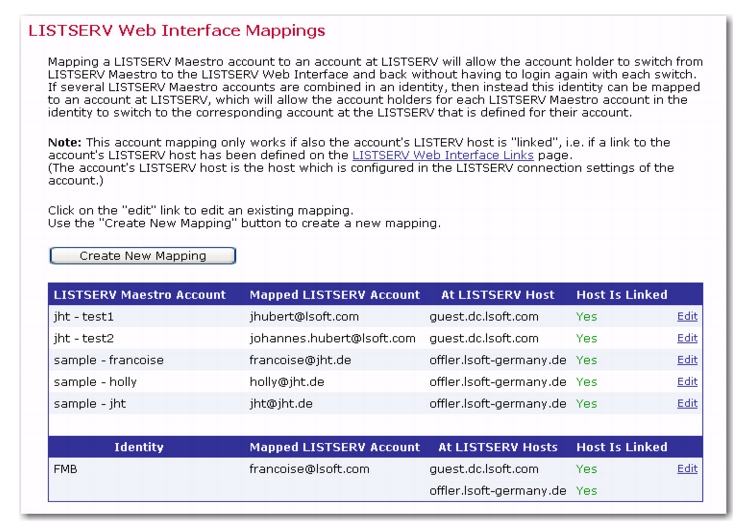Click offler.lsoft-germany.de host in sample - holly row
The height and width of the screenshot is (531, 745).
498,382
